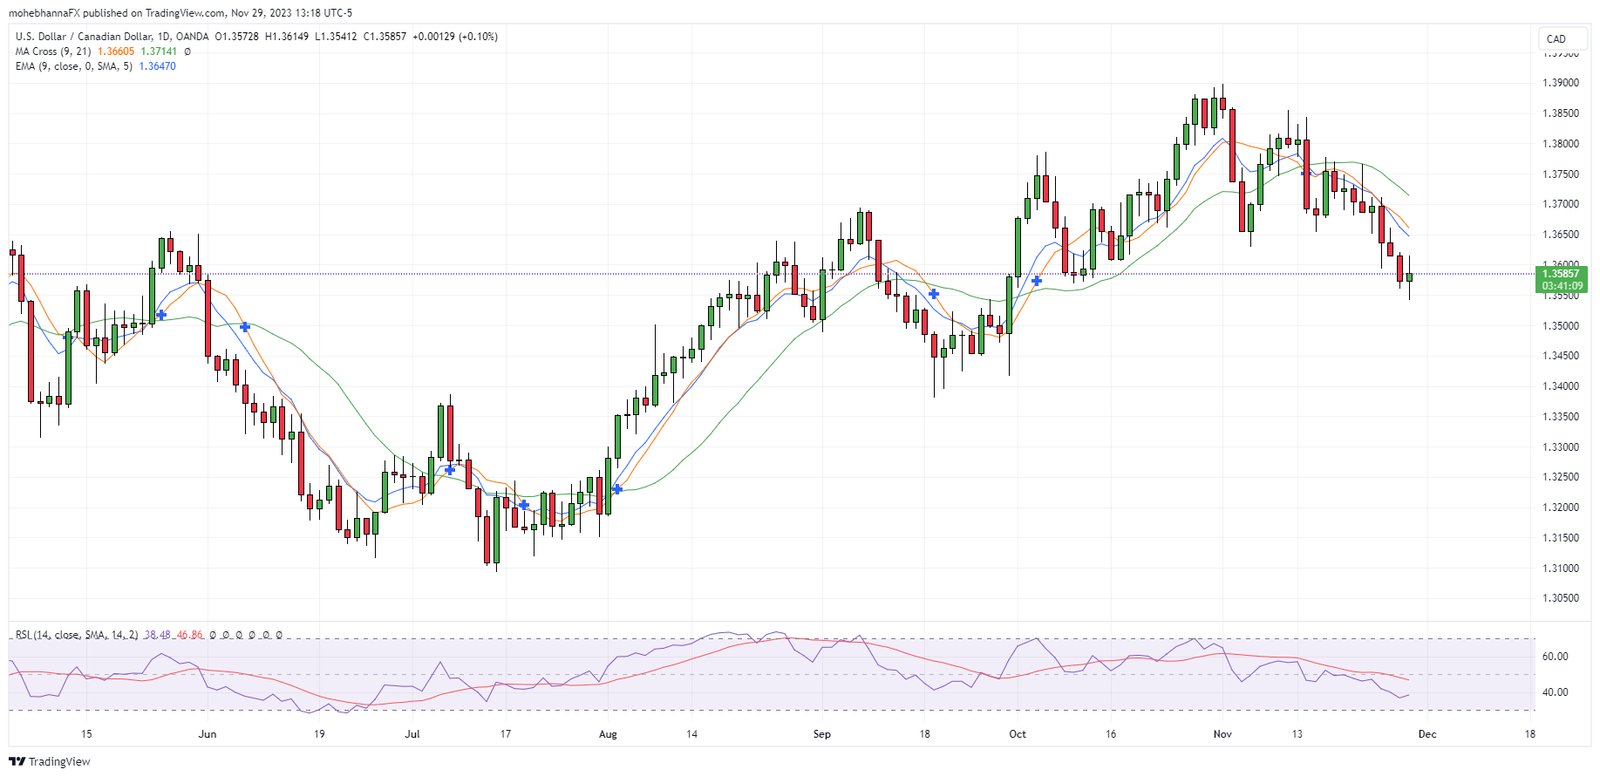Click the blue MA cross marker in early August
This screenshot has width=1600, height=777.
(x=617, y=489)
